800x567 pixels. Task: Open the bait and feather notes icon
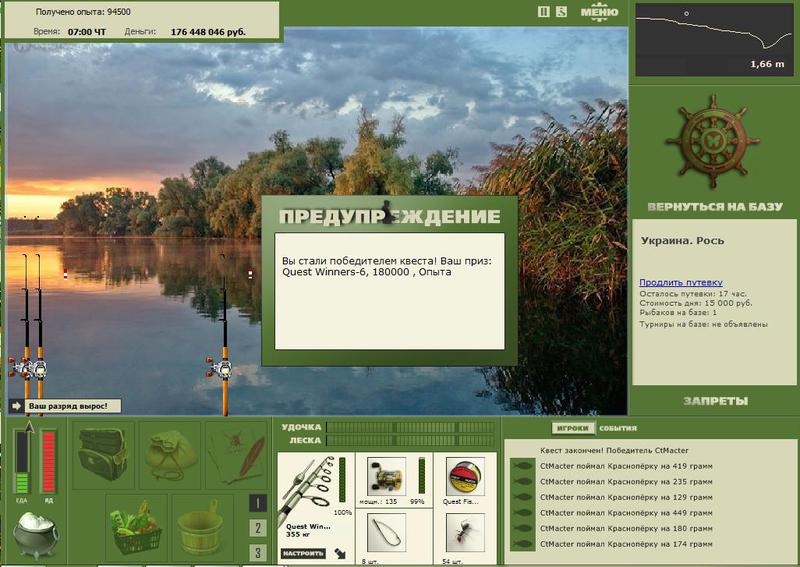pyautogui.click(x=236, y=455)
